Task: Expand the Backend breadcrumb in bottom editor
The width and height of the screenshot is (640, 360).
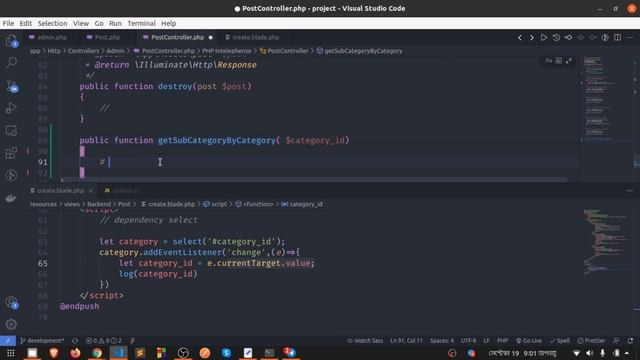Action: pyautogui.click(x=99, y=204)
